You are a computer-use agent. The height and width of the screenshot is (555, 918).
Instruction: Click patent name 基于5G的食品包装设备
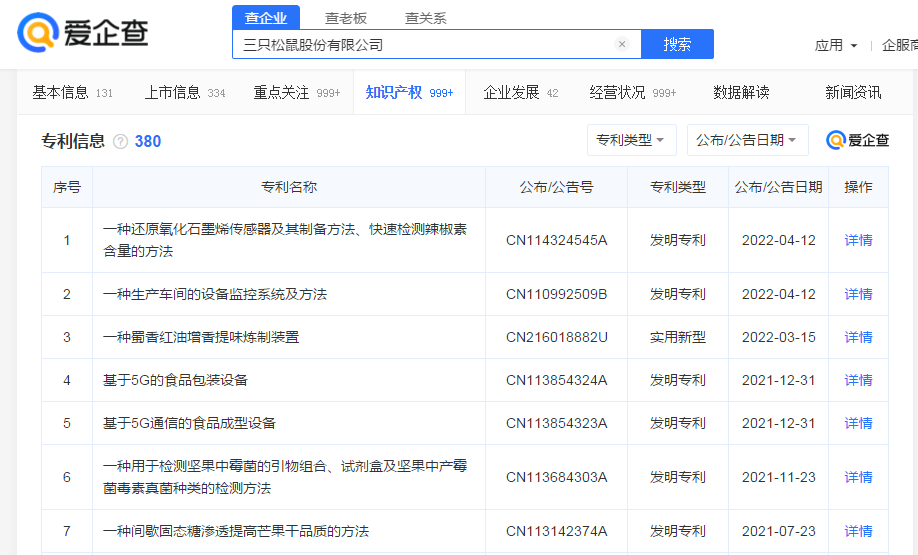point(175,380)
